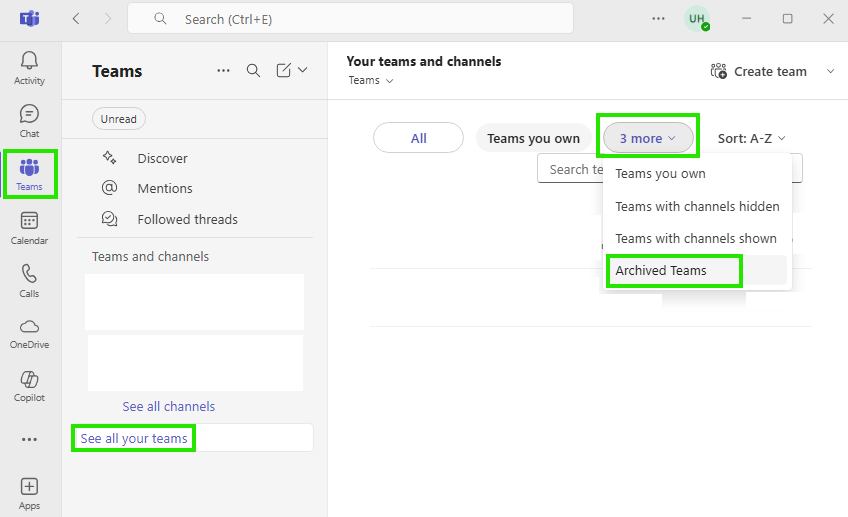Open the Sort: A-Z dropdown
Screen dimensions: 848x517
751,138
